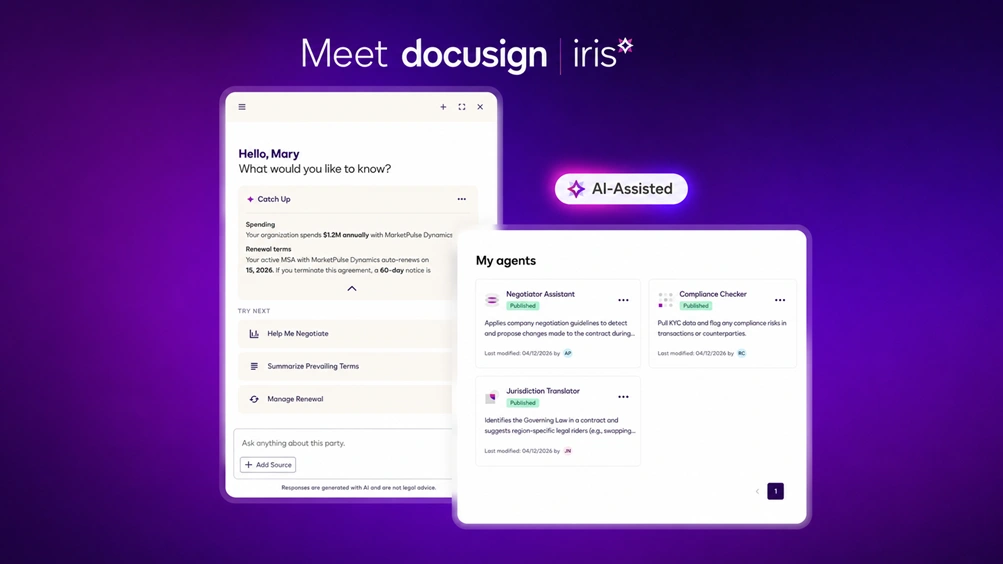
Task: Go to the previous page of agents
Action: point(757,491)
